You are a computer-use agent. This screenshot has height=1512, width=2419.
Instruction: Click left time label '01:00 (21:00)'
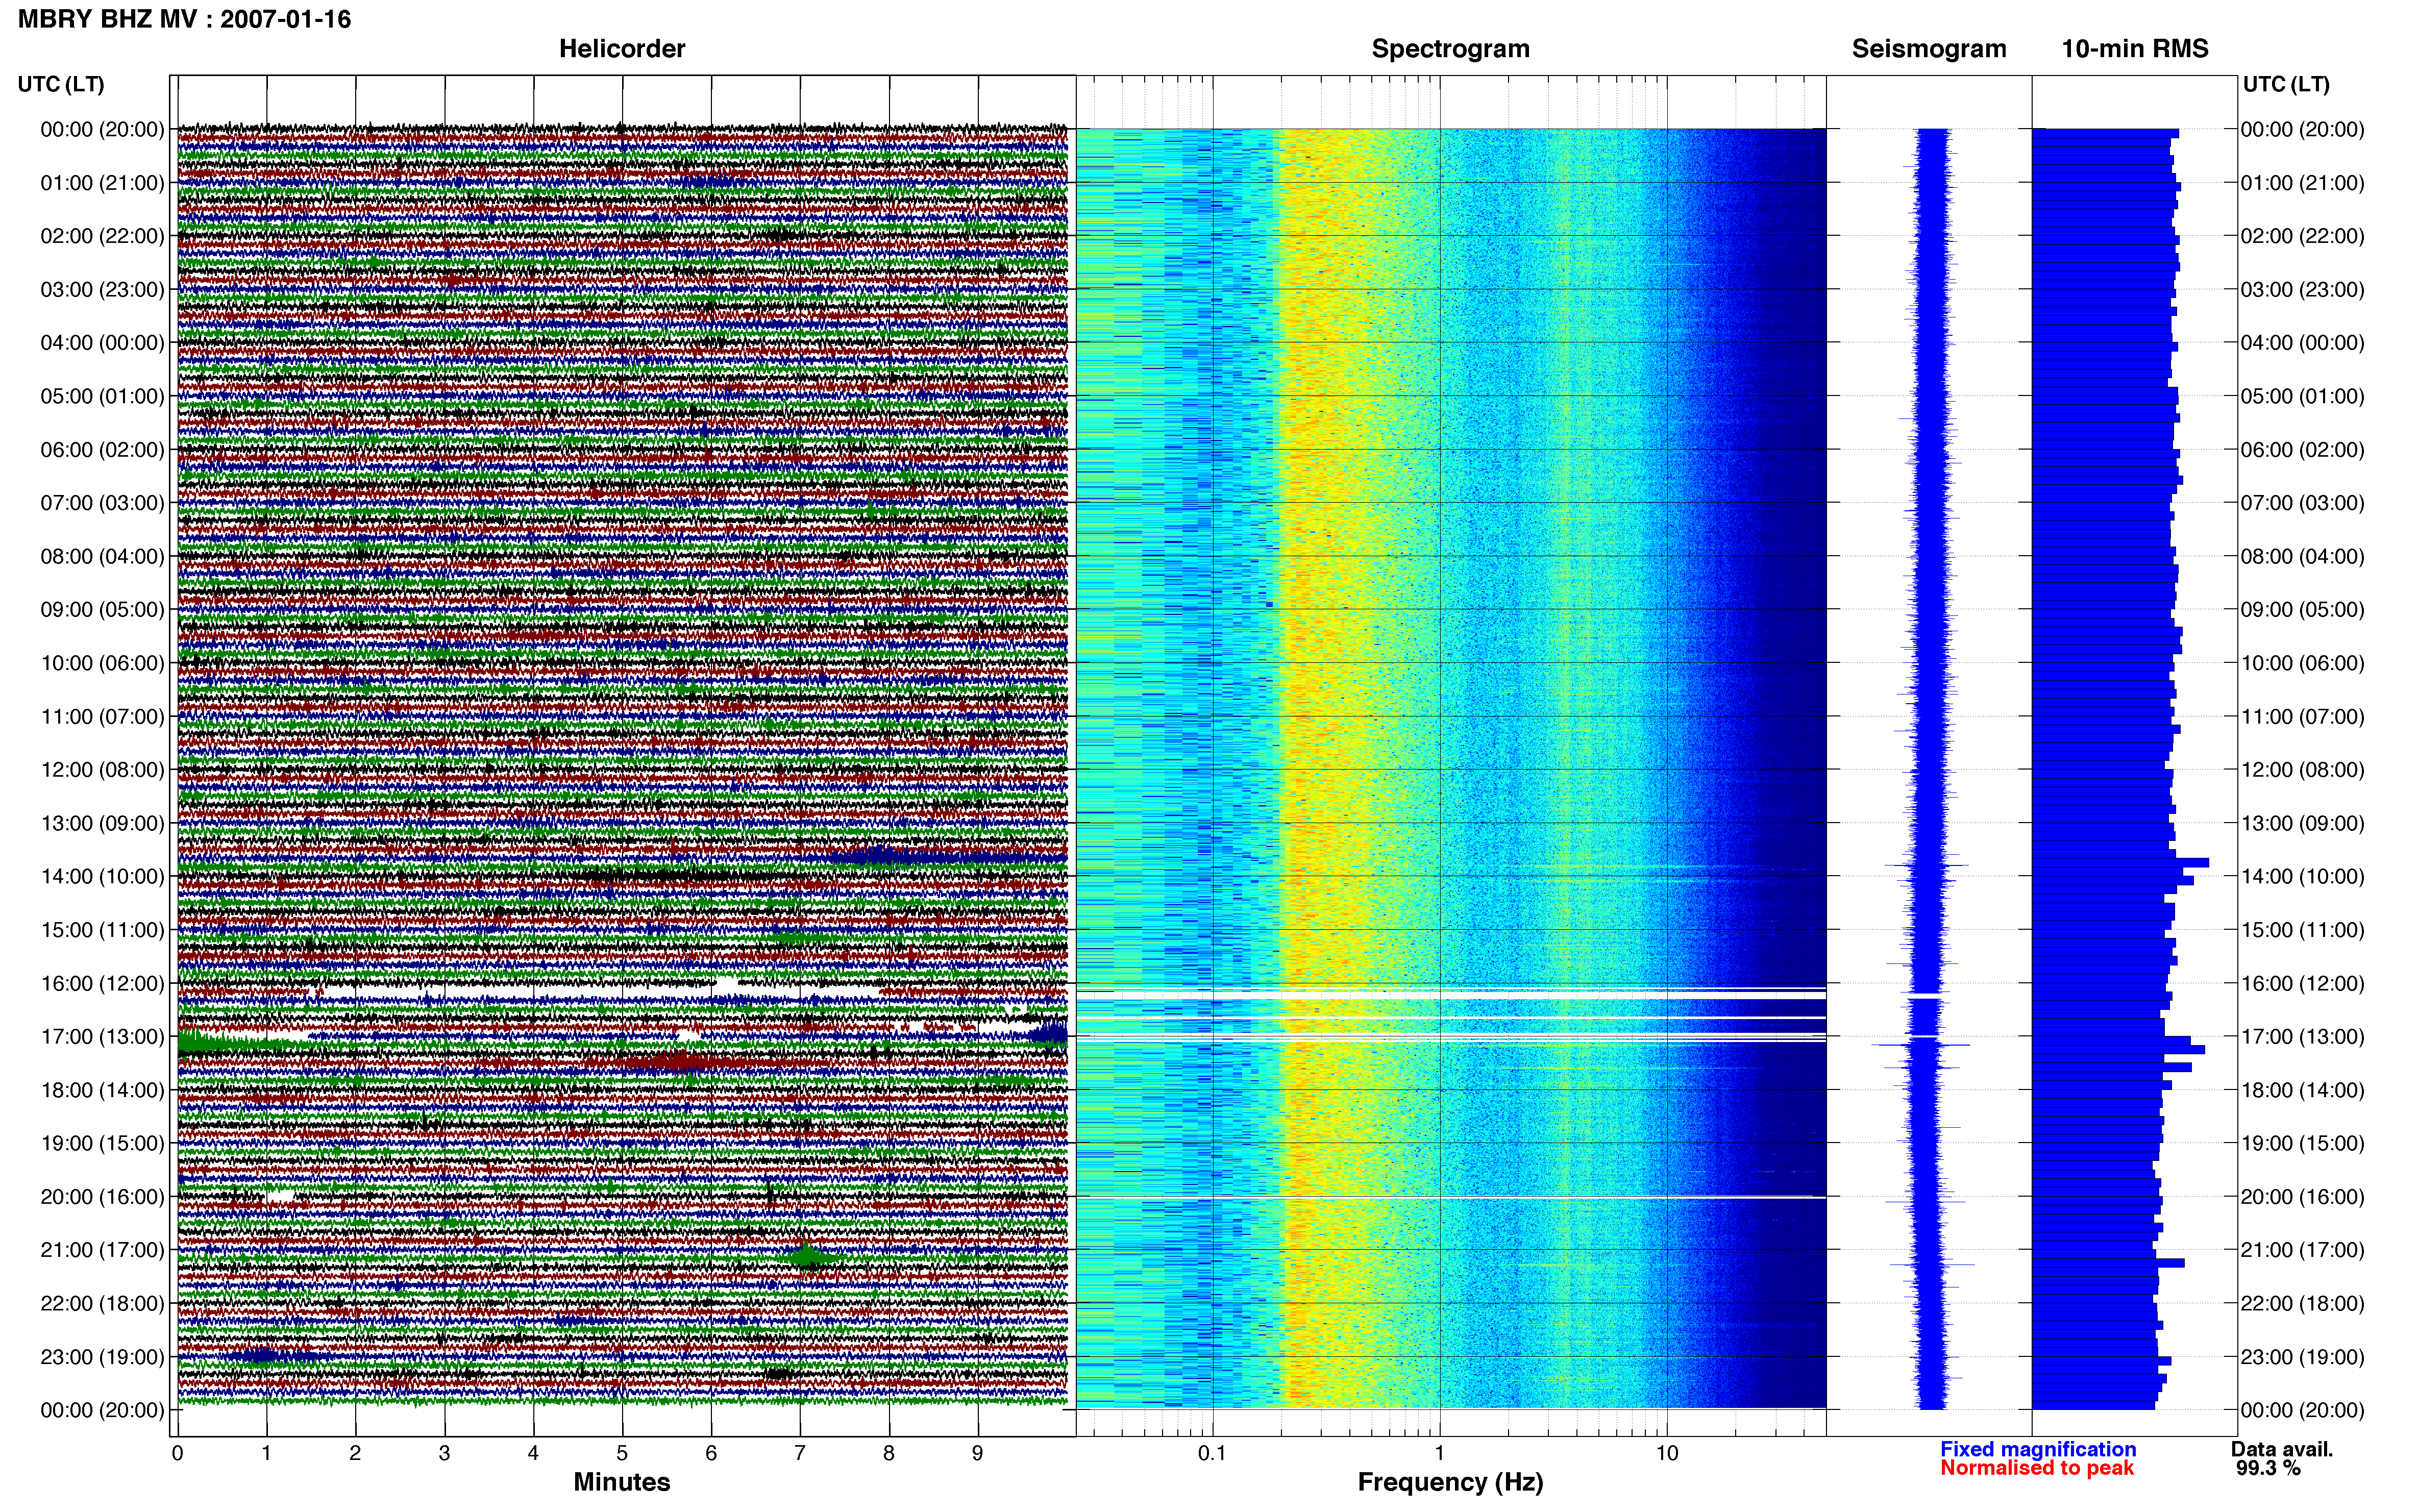point(102,183)
